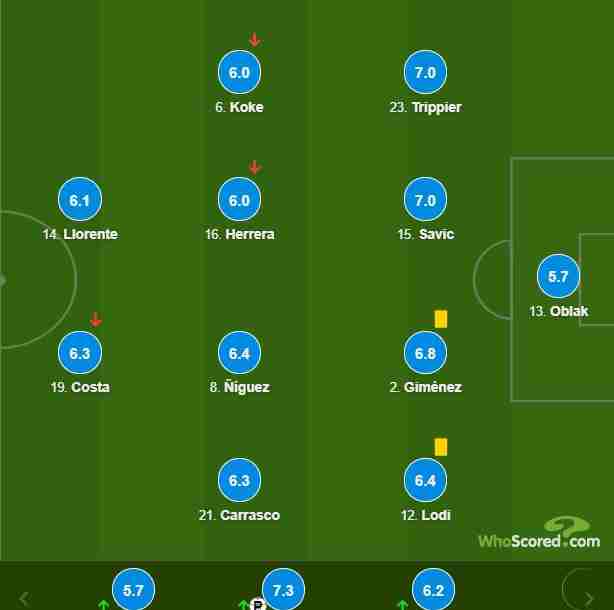Click Trippier's 7.0 rating circle
Screen dimensions: 614x610
click(x=425, y=72)
